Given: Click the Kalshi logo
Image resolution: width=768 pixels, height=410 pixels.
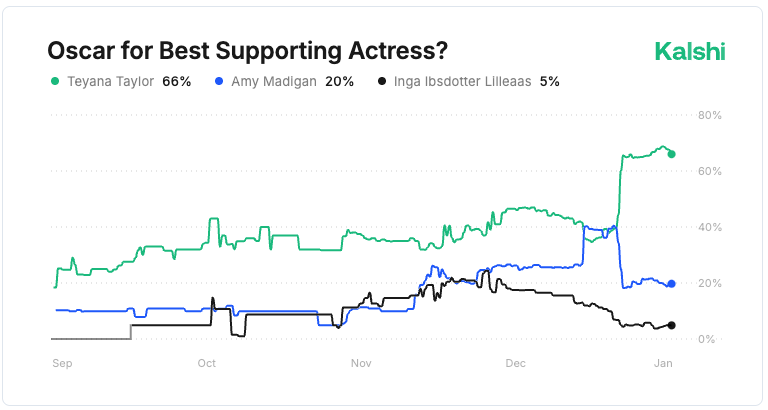Looking at the screenshot, I should coord(689,51).
